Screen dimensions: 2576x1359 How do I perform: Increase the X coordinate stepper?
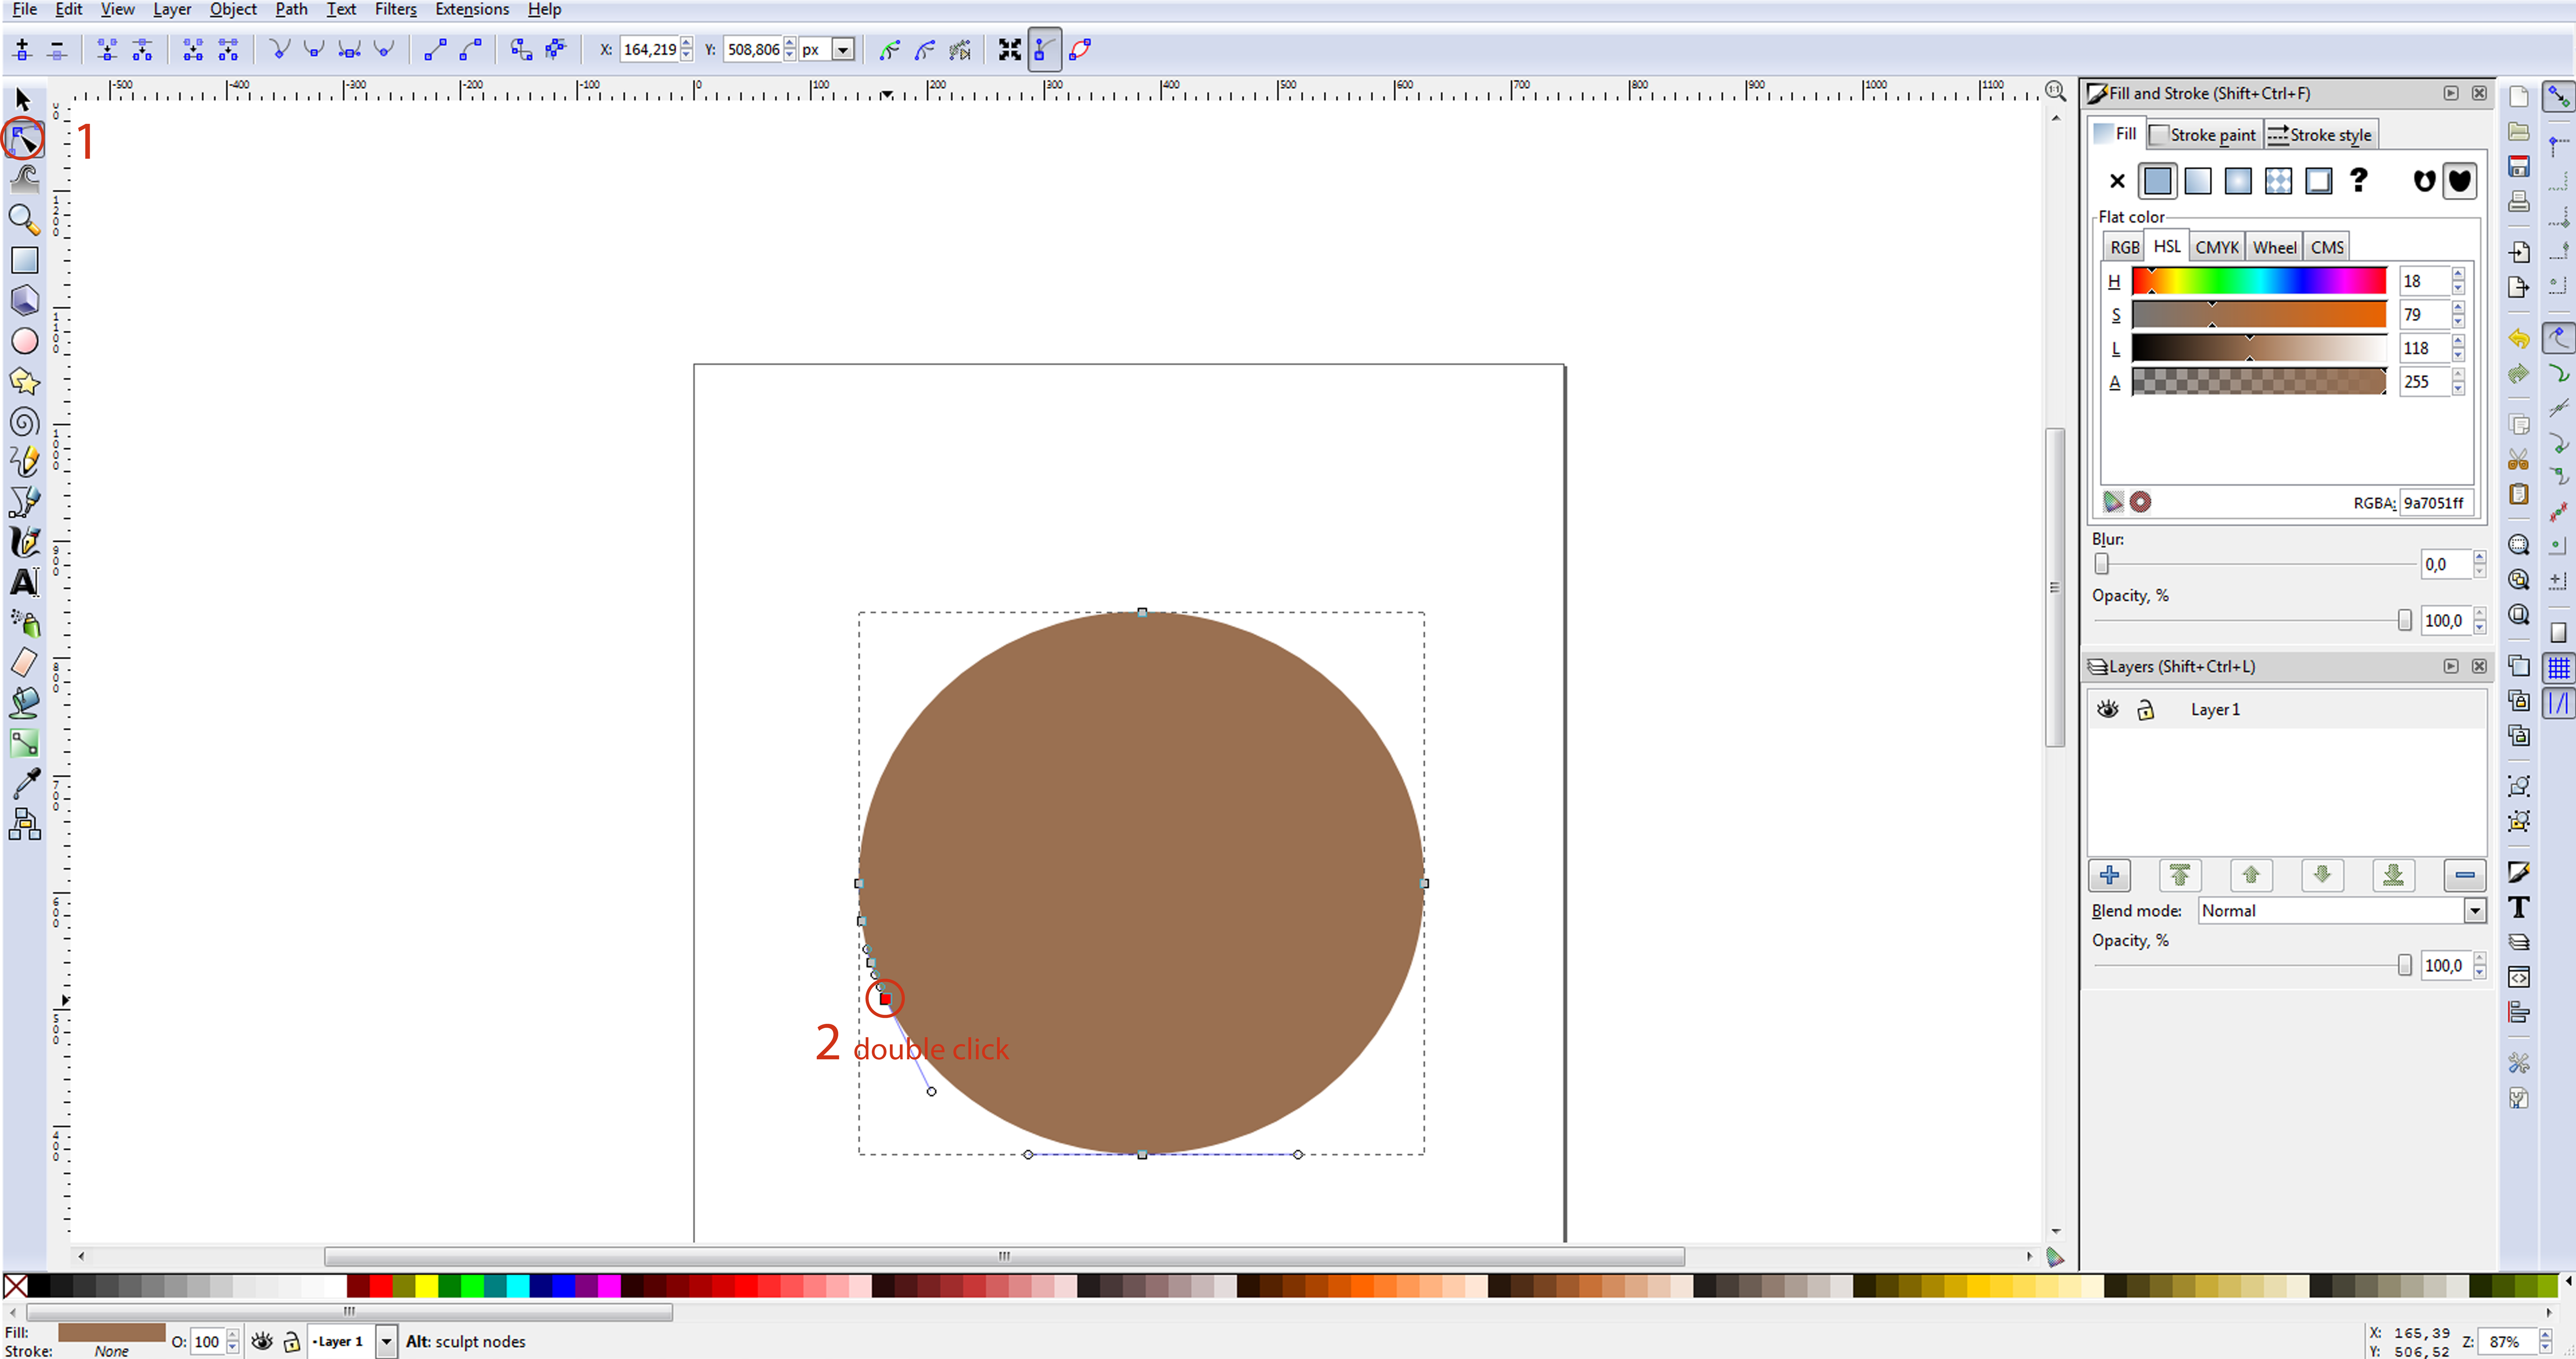tap(686, 43)
